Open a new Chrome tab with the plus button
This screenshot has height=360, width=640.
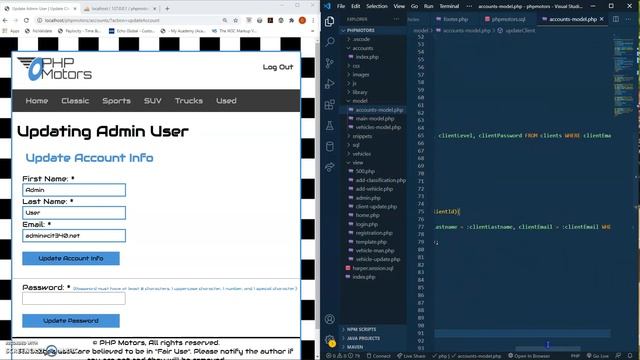pos(167,8)
